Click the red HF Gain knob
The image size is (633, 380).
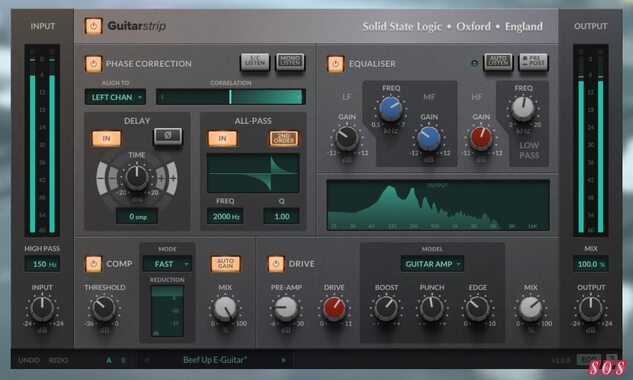(481, 138)
